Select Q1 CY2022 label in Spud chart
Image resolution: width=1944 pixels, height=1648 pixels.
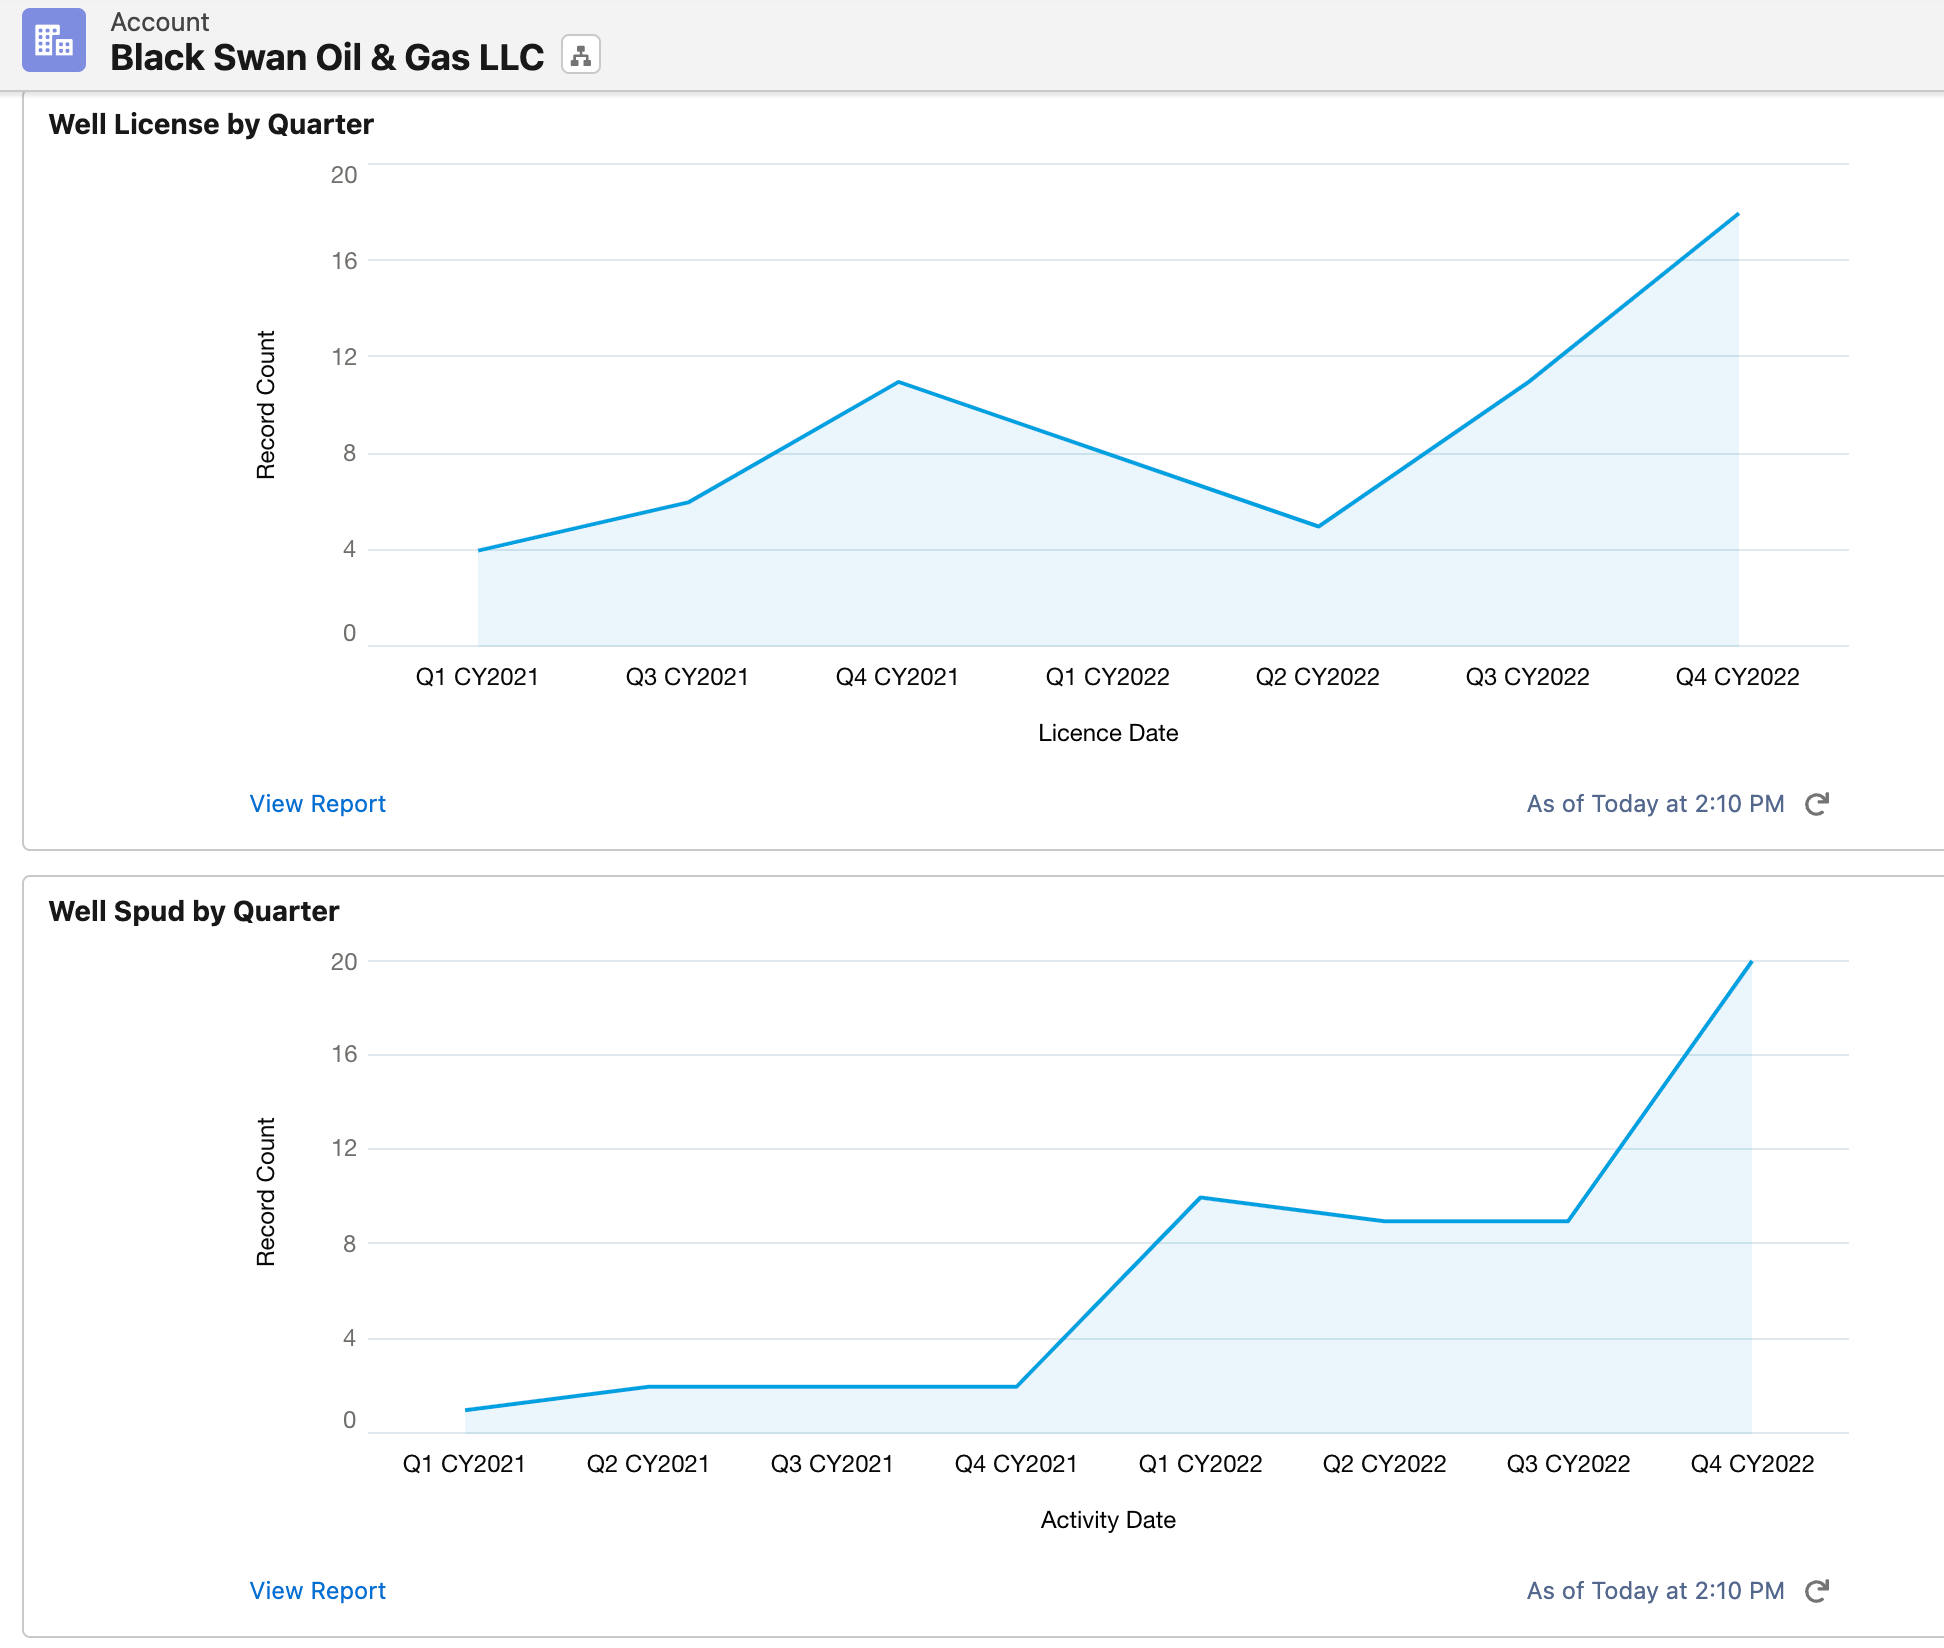[x=1200, y=1464]
